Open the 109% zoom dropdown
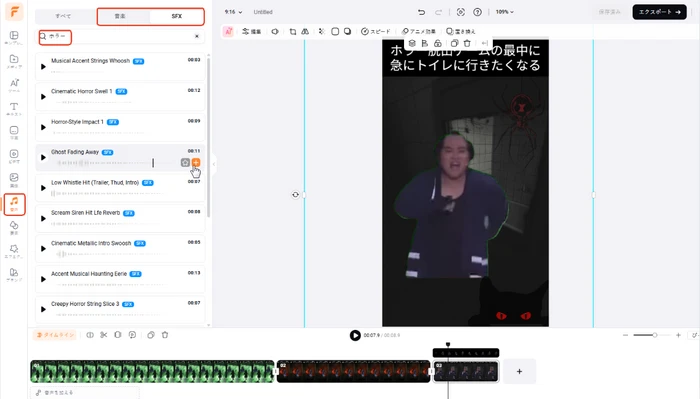The height and width of the screenshot is (399, 700). [x=504, y=12]
